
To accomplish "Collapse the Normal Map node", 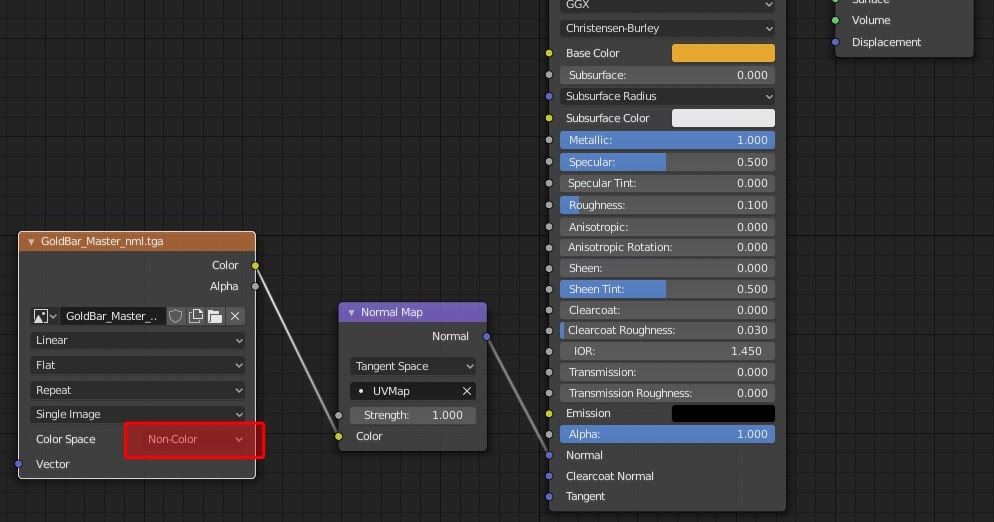I will pos(351,312).
